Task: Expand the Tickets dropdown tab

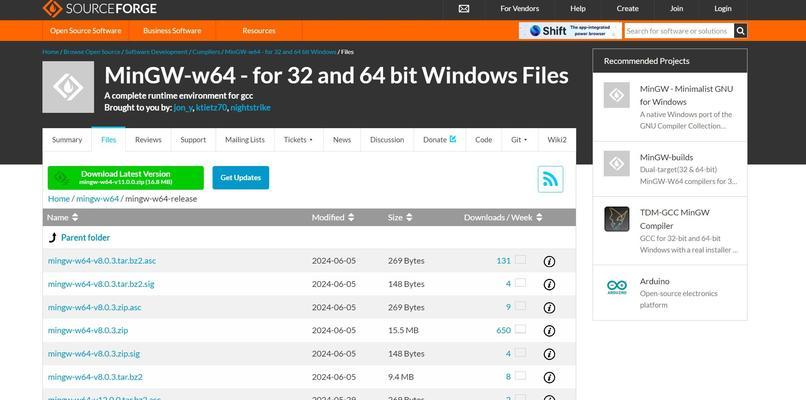Action: pyautogui.click(x=298, y=140)
